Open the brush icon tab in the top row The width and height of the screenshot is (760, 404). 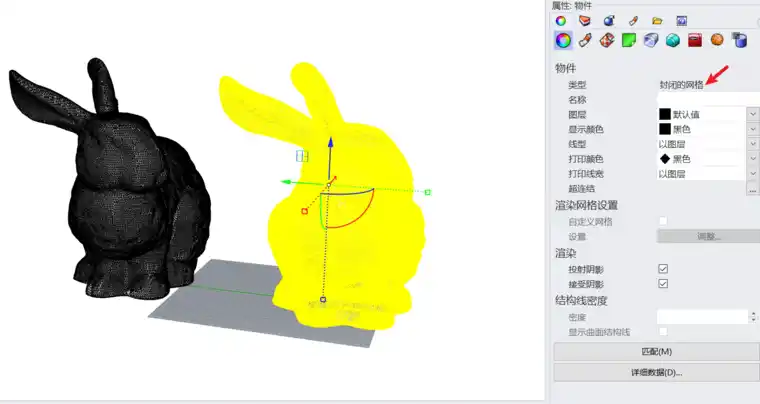(x=633, y=21)
